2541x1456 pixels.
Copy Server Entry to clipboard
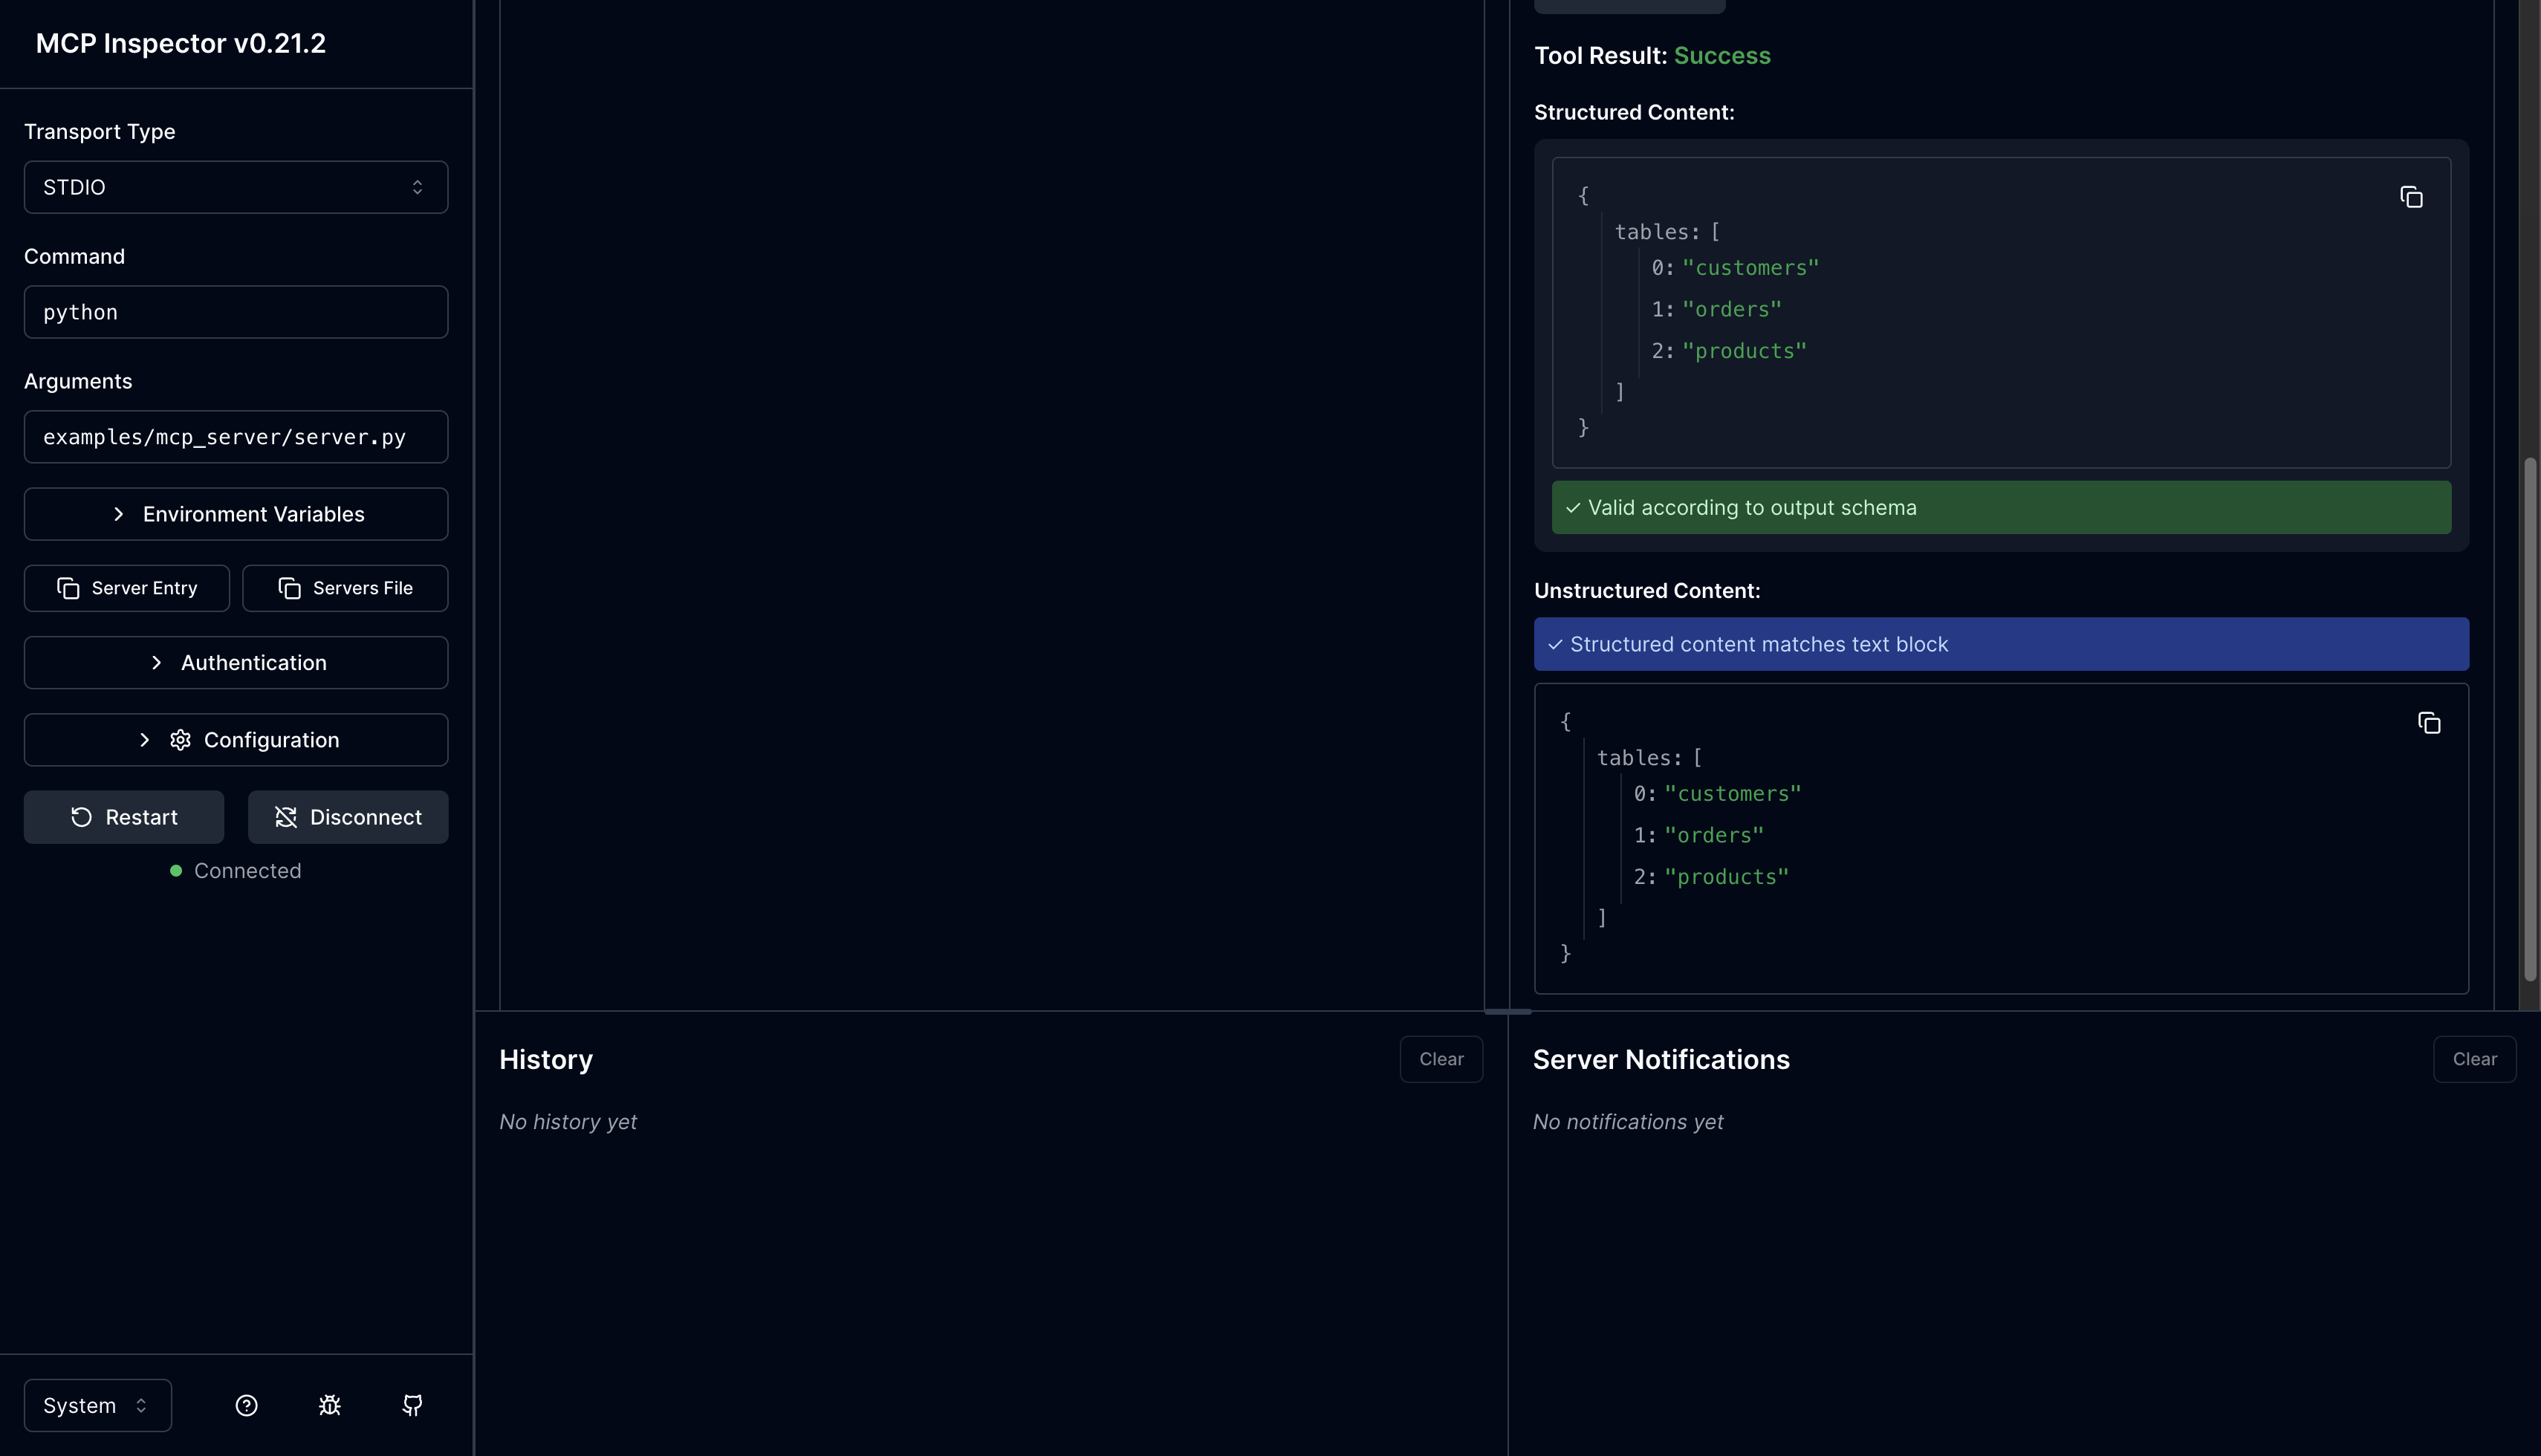coord(127,588)
